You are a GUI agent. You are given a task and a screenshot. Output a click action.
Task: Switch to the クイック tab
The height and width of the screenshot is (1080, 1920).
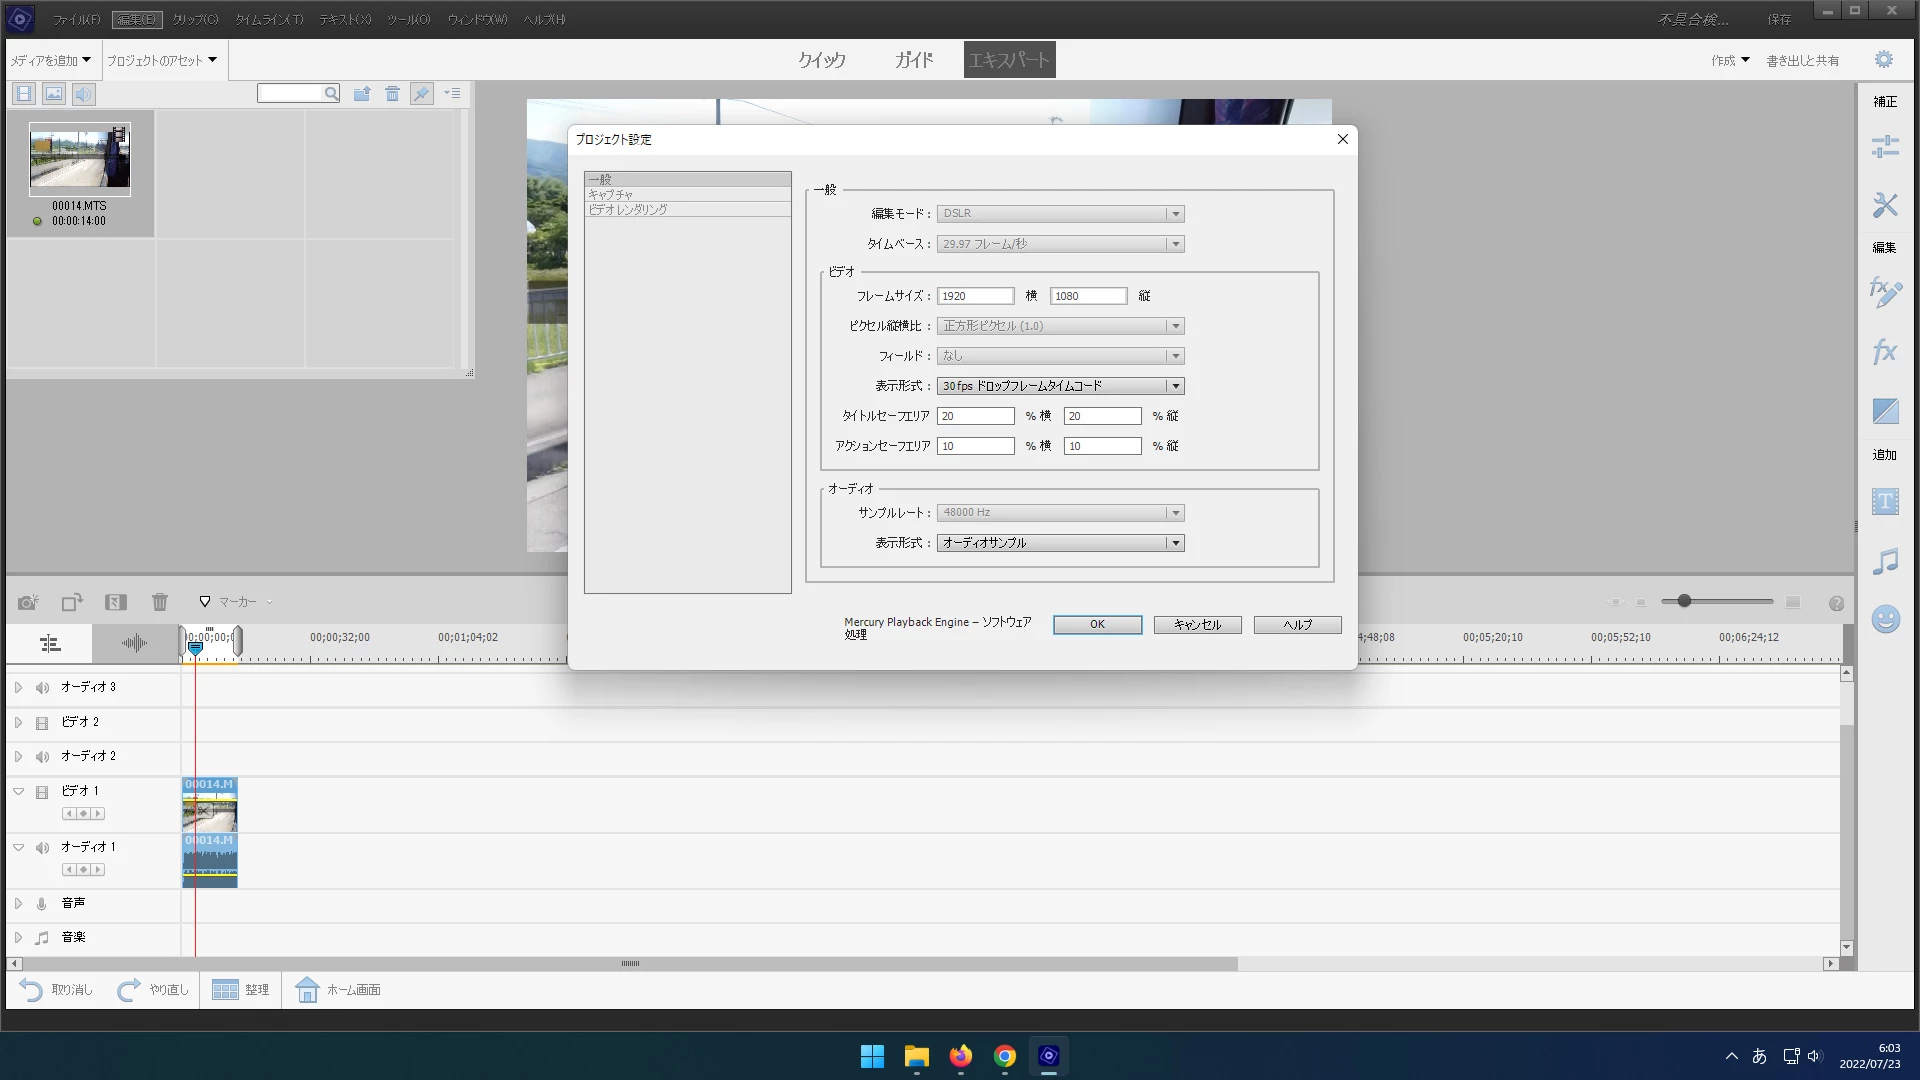coord(821,60)
